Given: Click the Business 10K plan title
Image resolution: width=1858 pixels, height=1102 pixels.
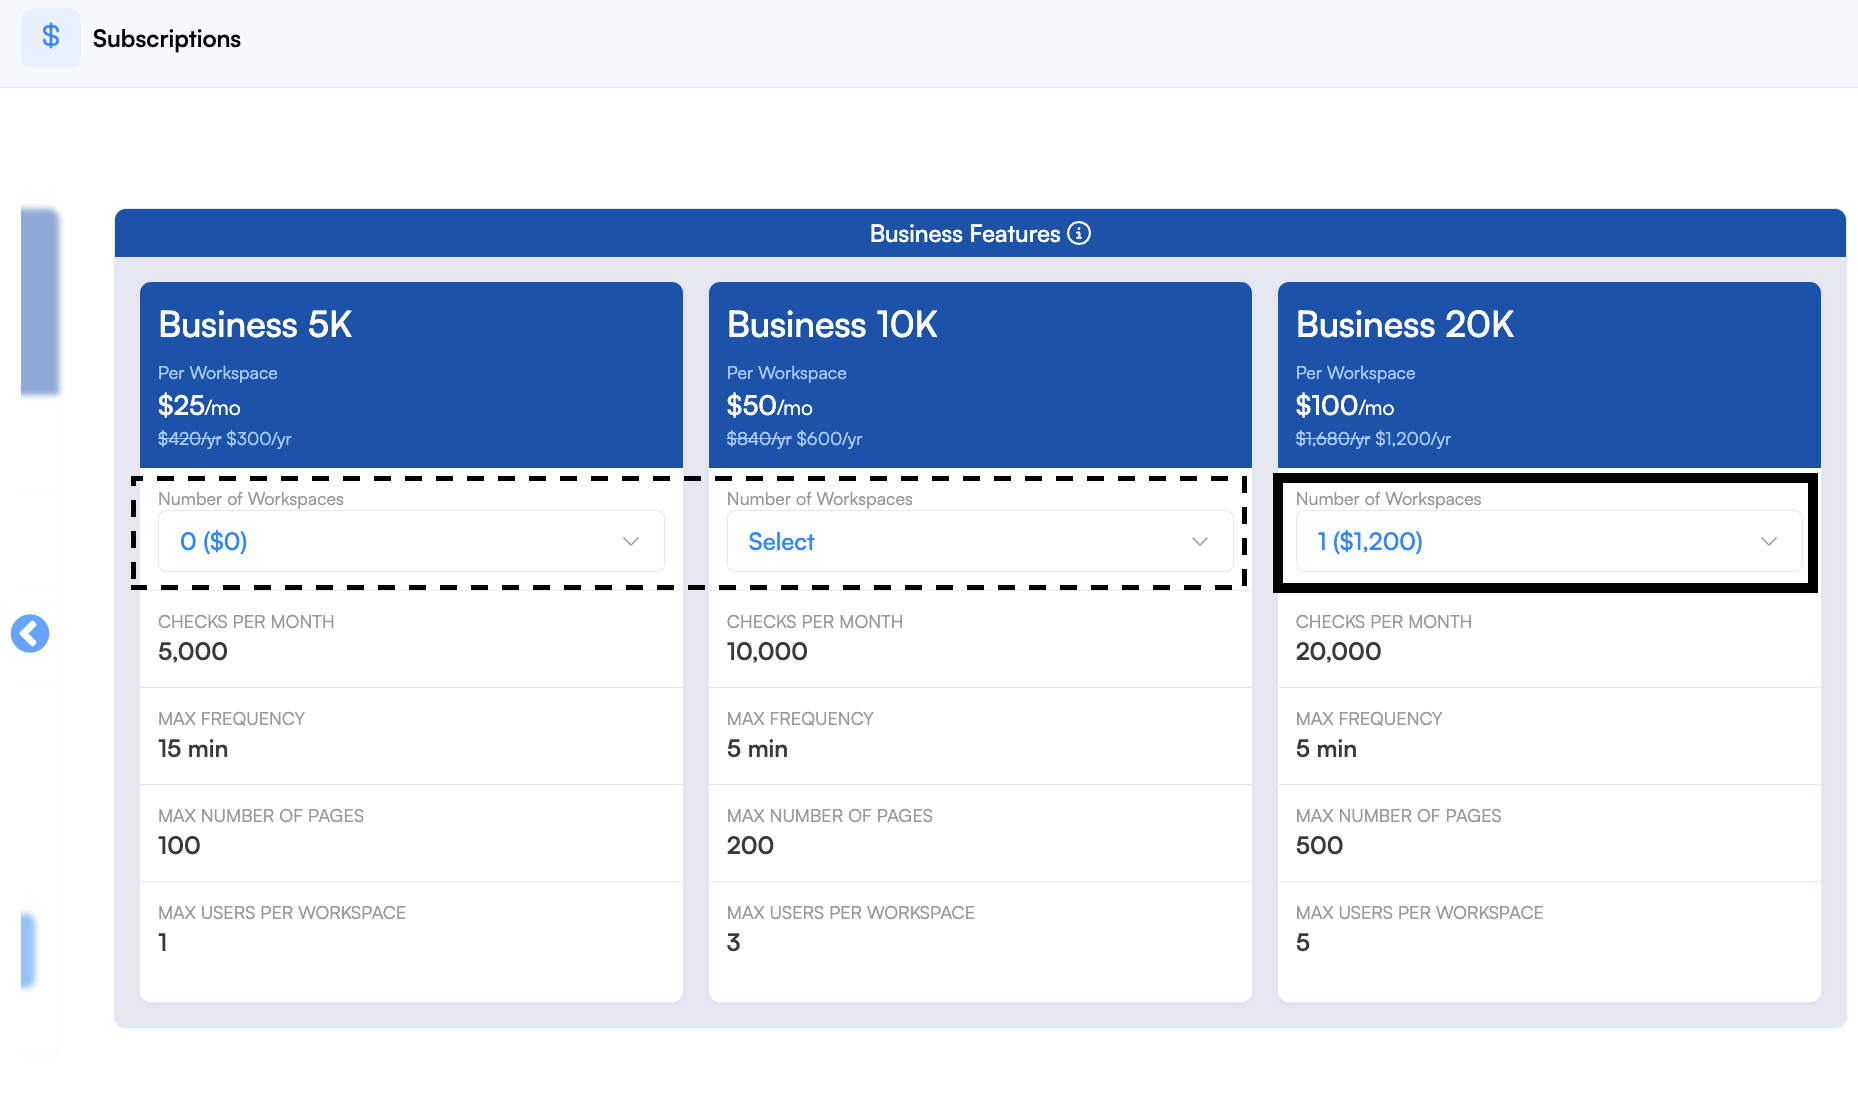Looking at the screenshot, I should tap(832, 324).
